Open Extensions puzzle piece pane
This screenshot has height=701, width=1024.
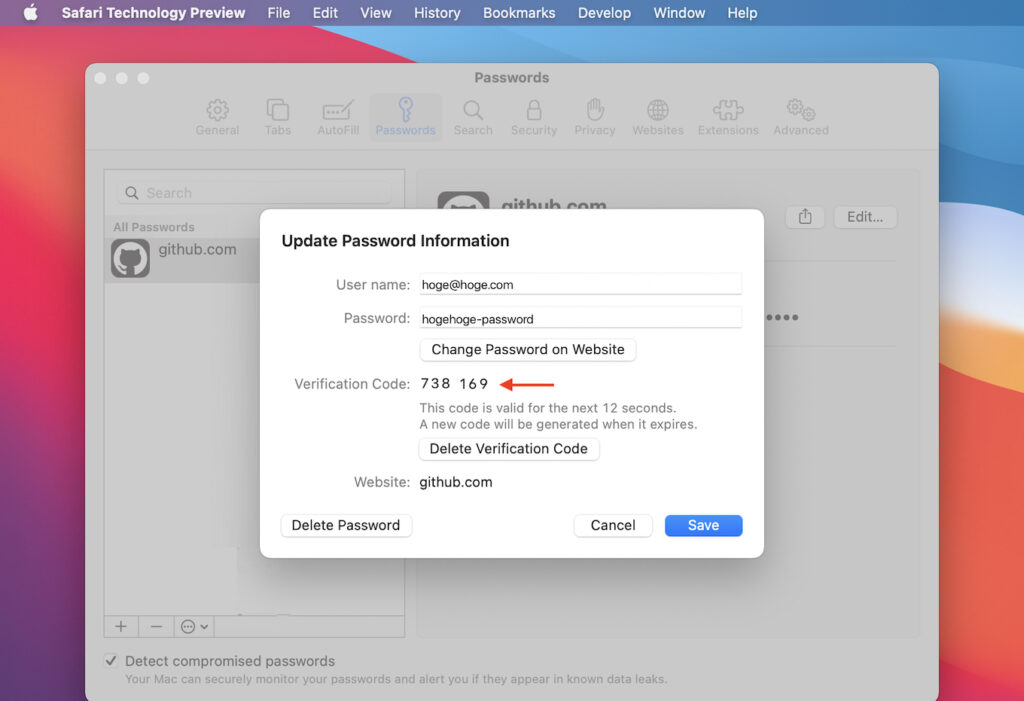pos(728,117)
